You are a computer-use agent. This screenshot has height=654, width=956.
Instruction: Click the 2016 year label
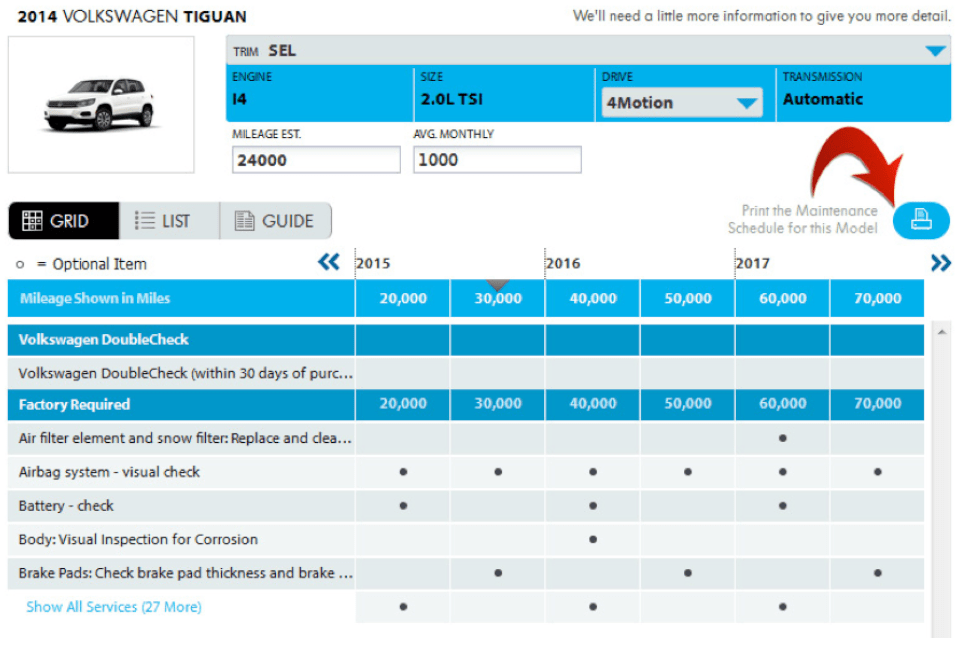click(563, 263)
